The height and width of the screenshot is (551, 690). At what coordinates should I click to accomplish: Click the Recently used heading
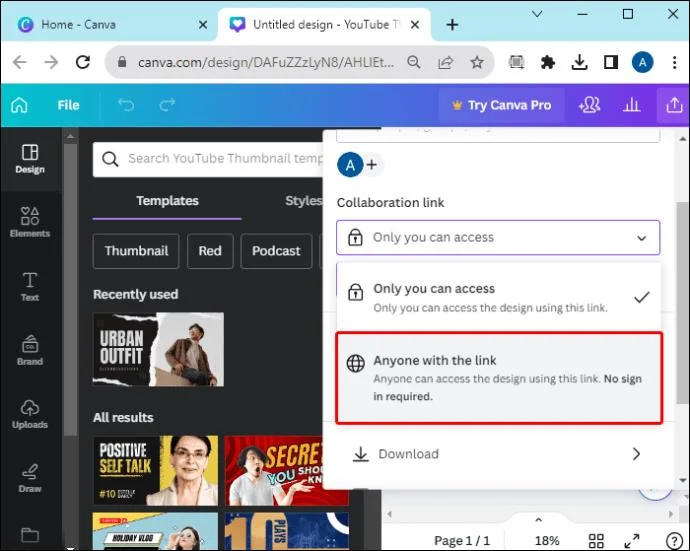coord(136,294)
